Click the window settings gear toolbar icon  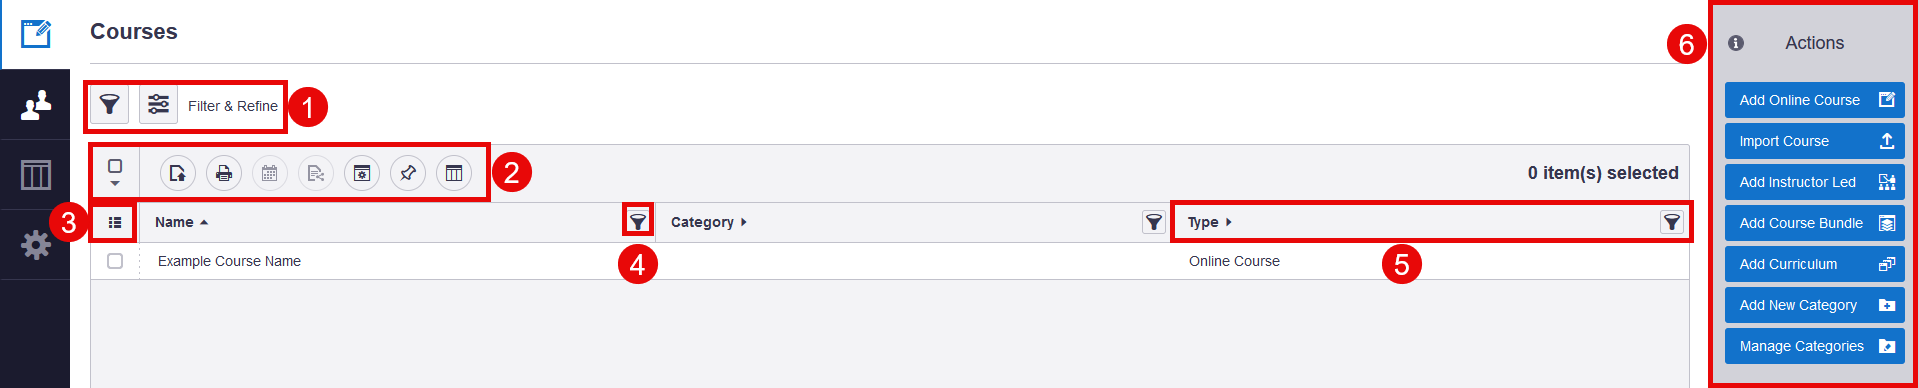[x=362, y=173]
